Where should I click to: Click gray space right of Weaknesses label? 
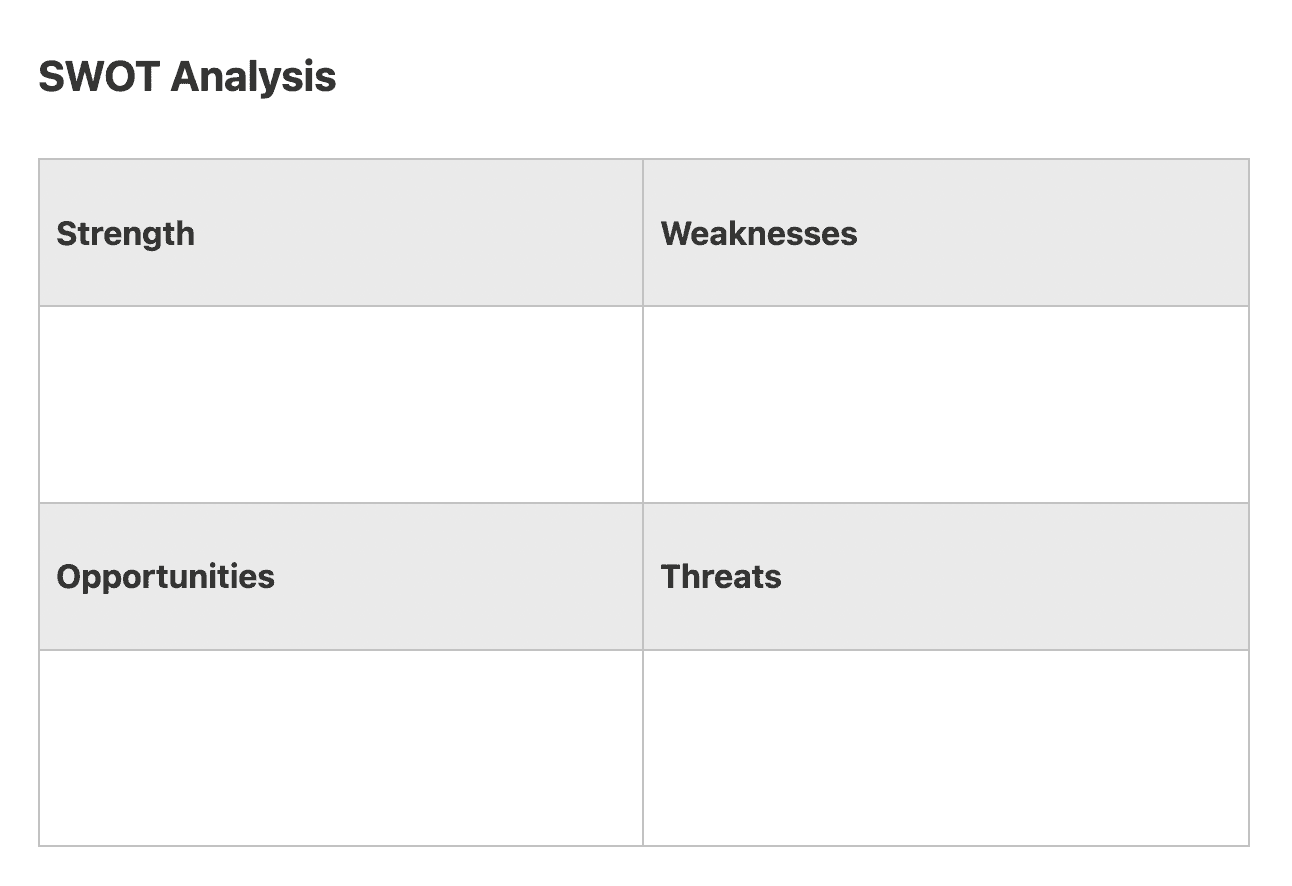click(x=1050, y=234)
